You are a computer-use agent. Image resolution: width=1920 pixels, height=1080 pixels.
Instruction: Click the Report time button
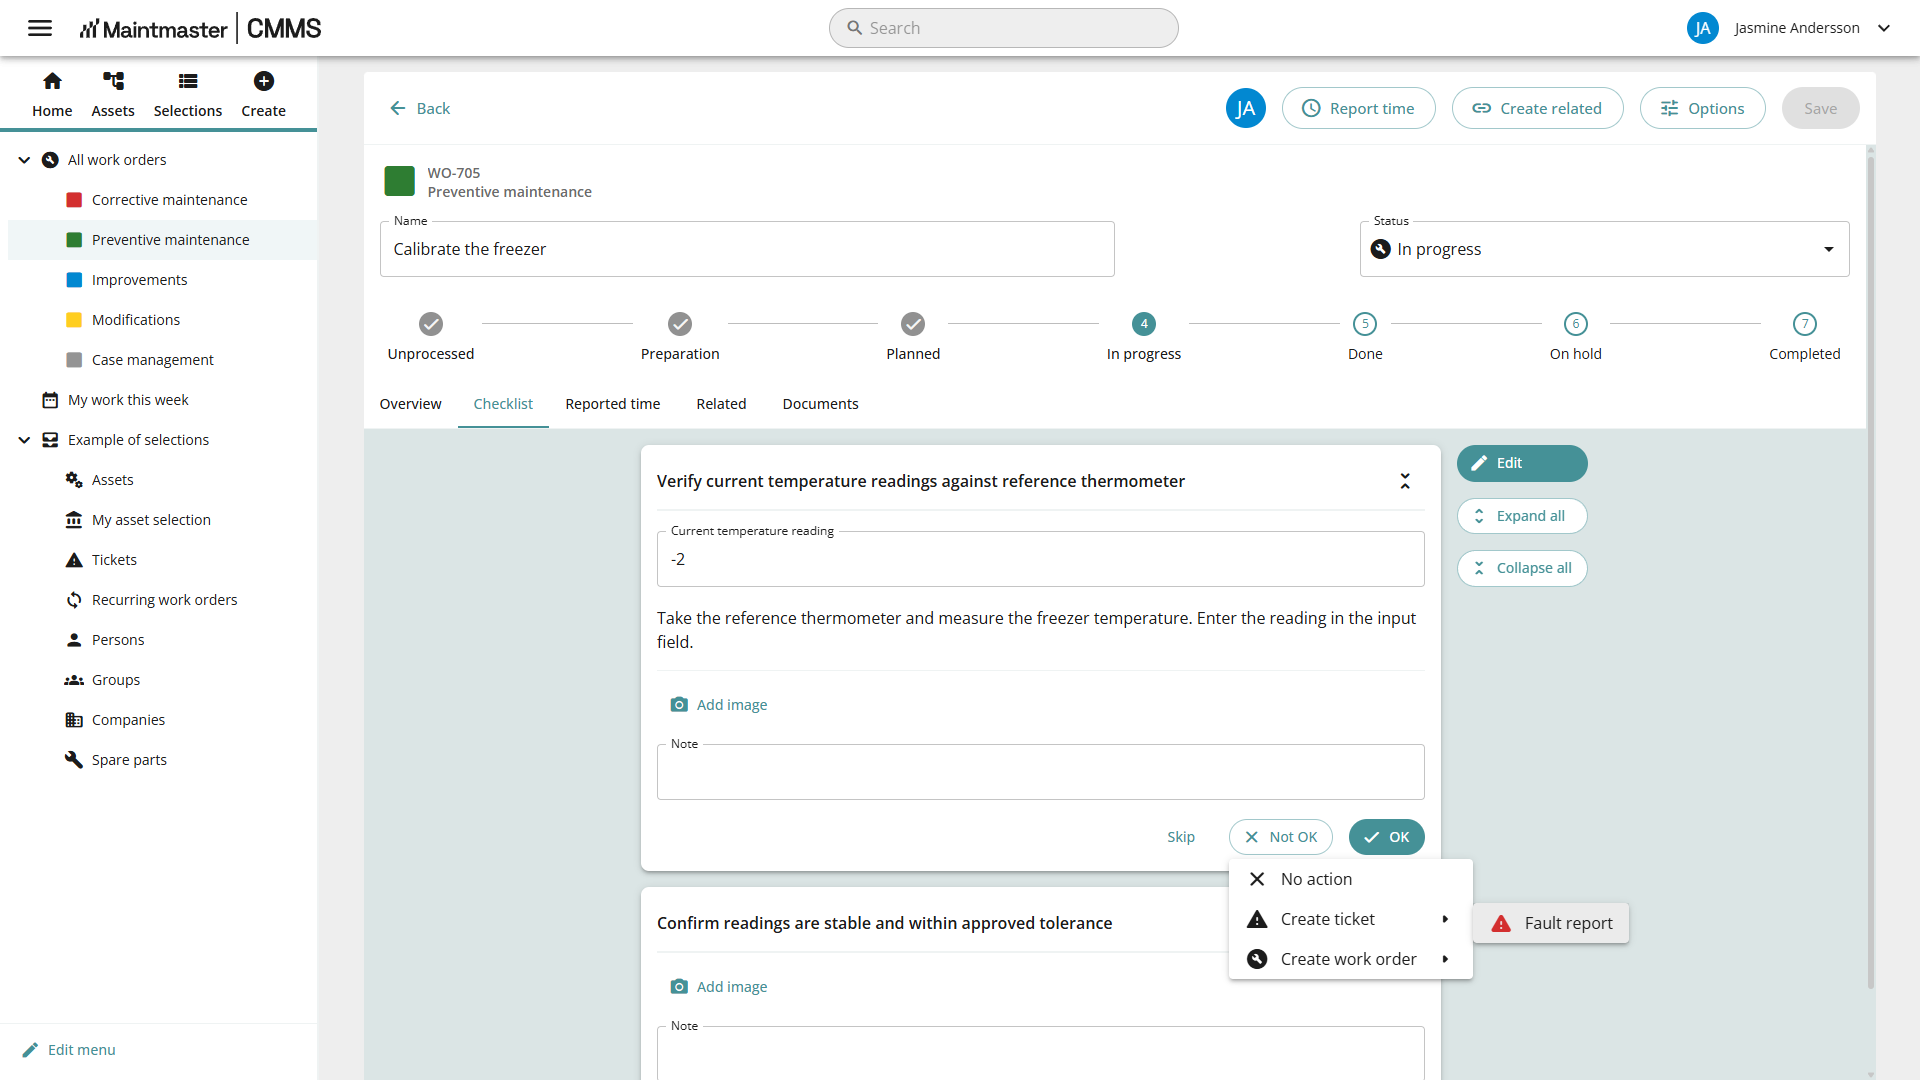point(1358,108)
